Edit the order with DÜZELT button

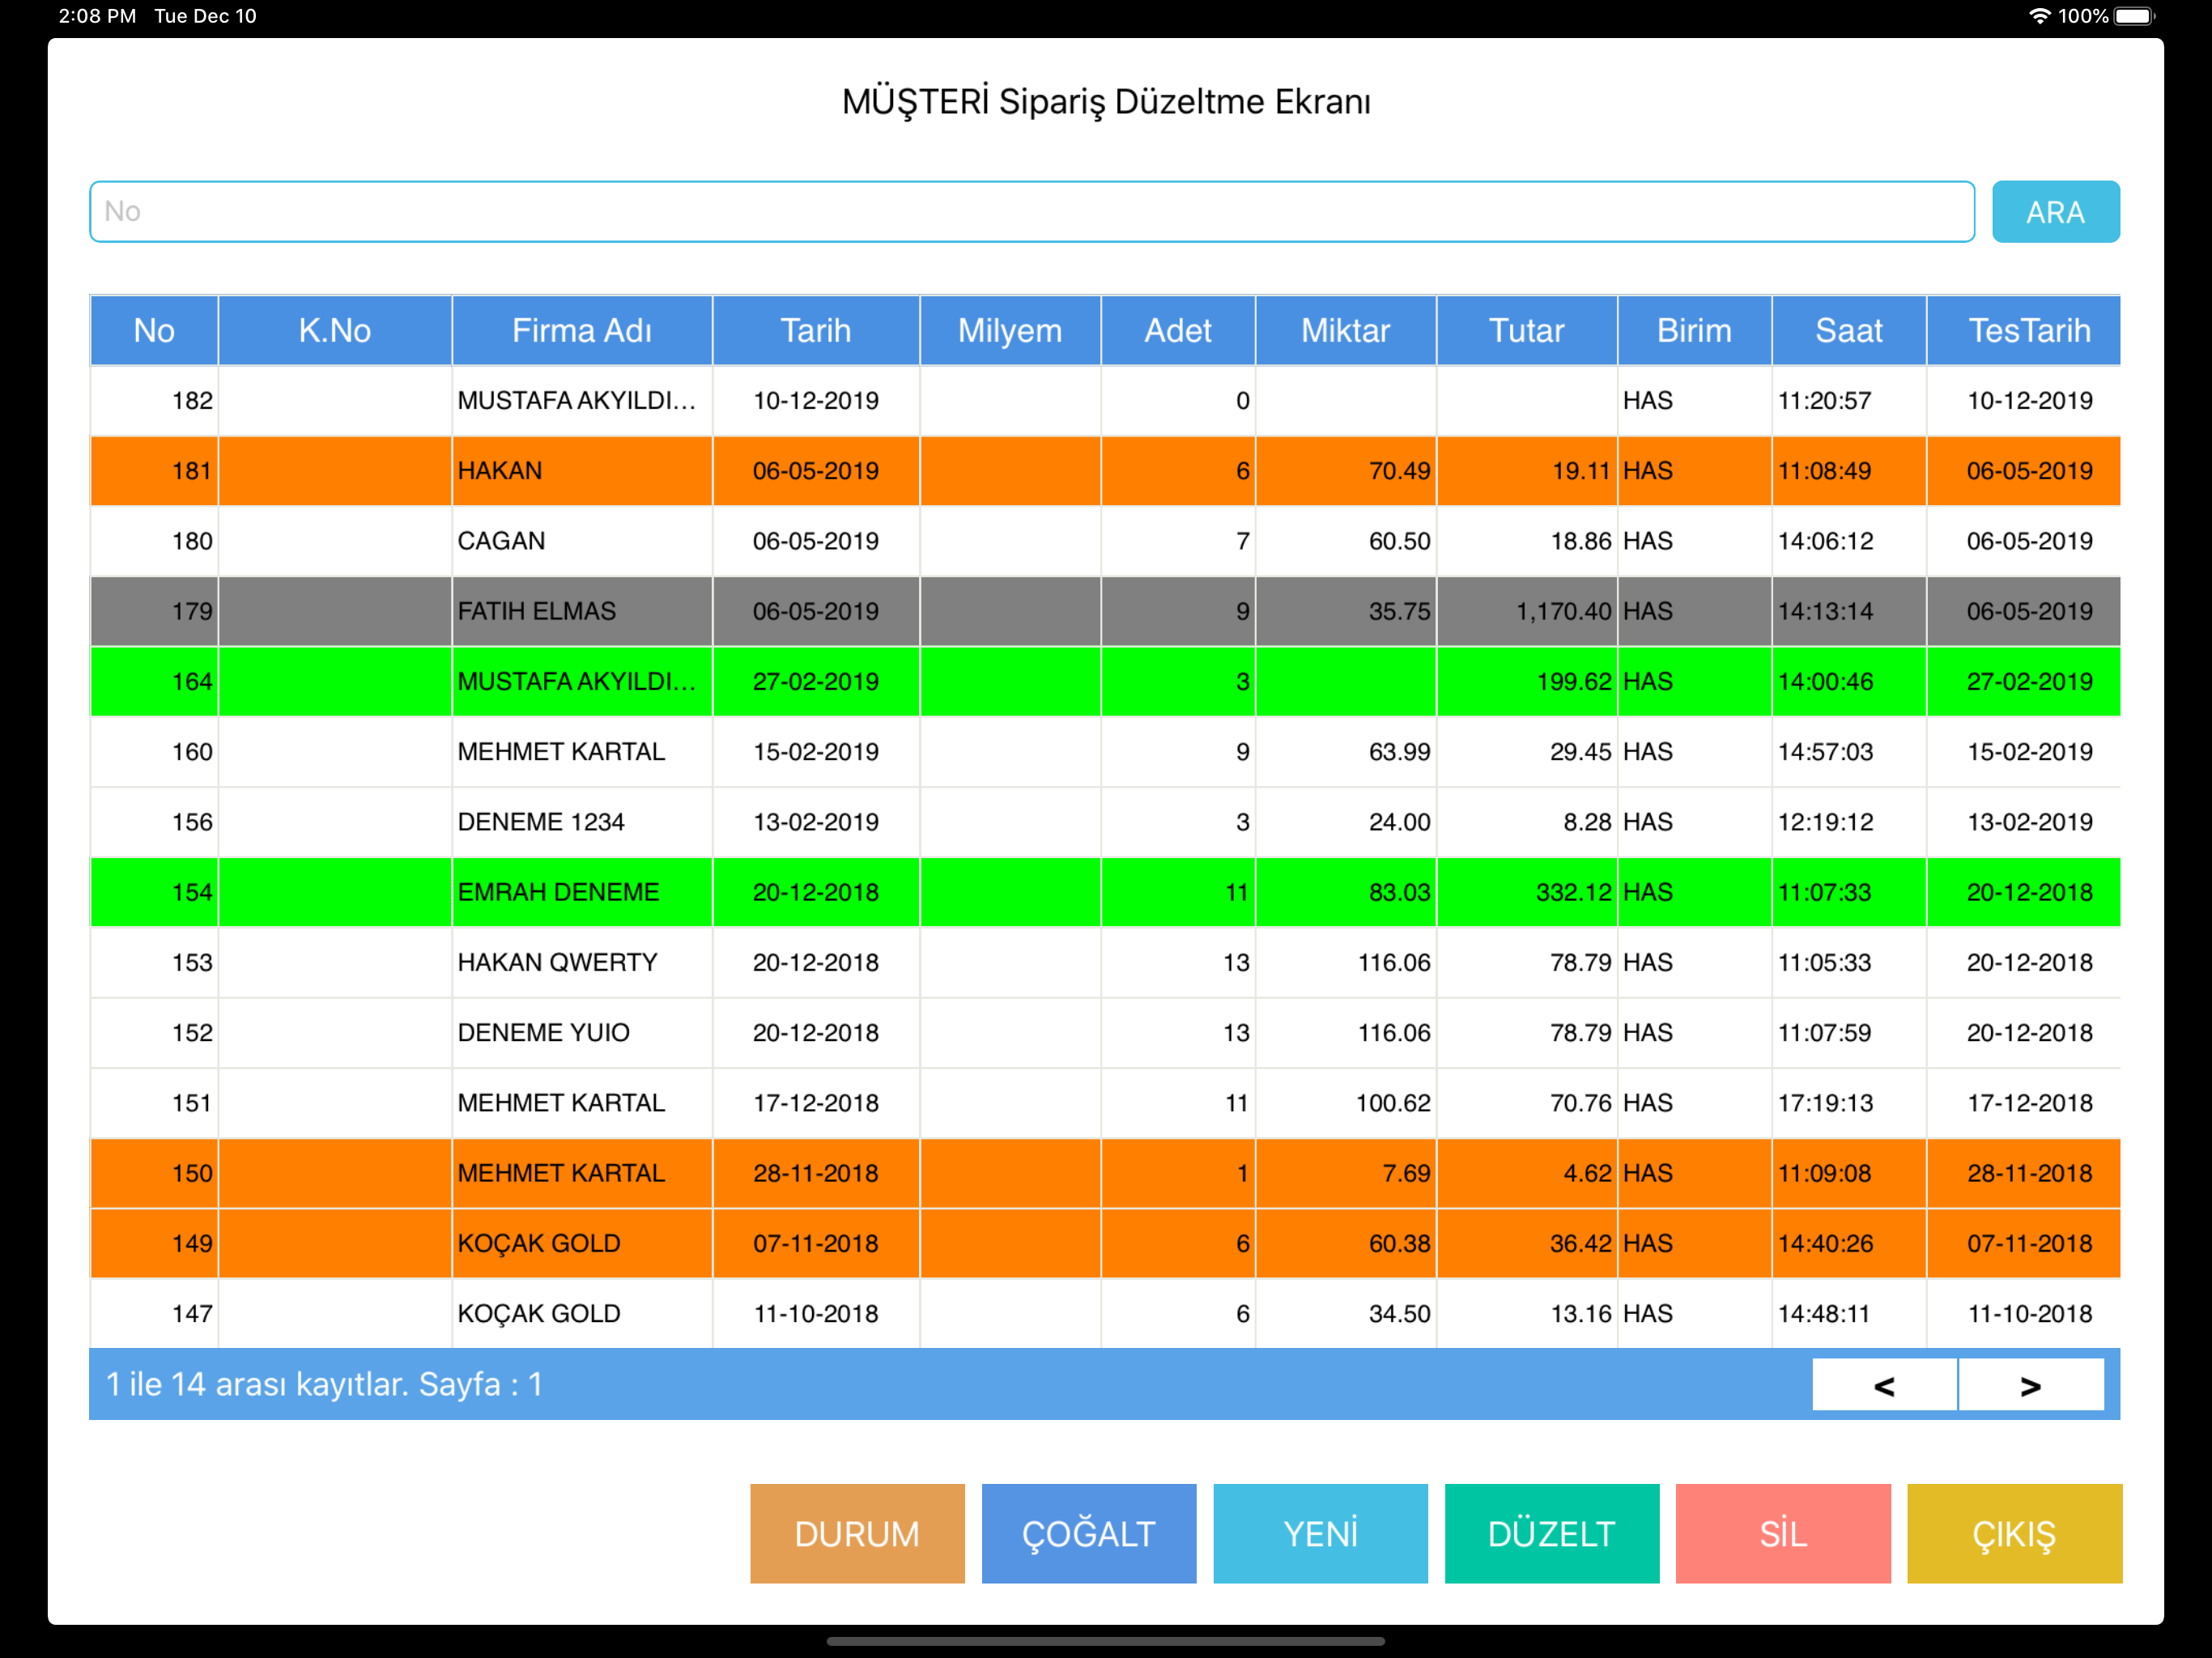coord(1552,1534)
